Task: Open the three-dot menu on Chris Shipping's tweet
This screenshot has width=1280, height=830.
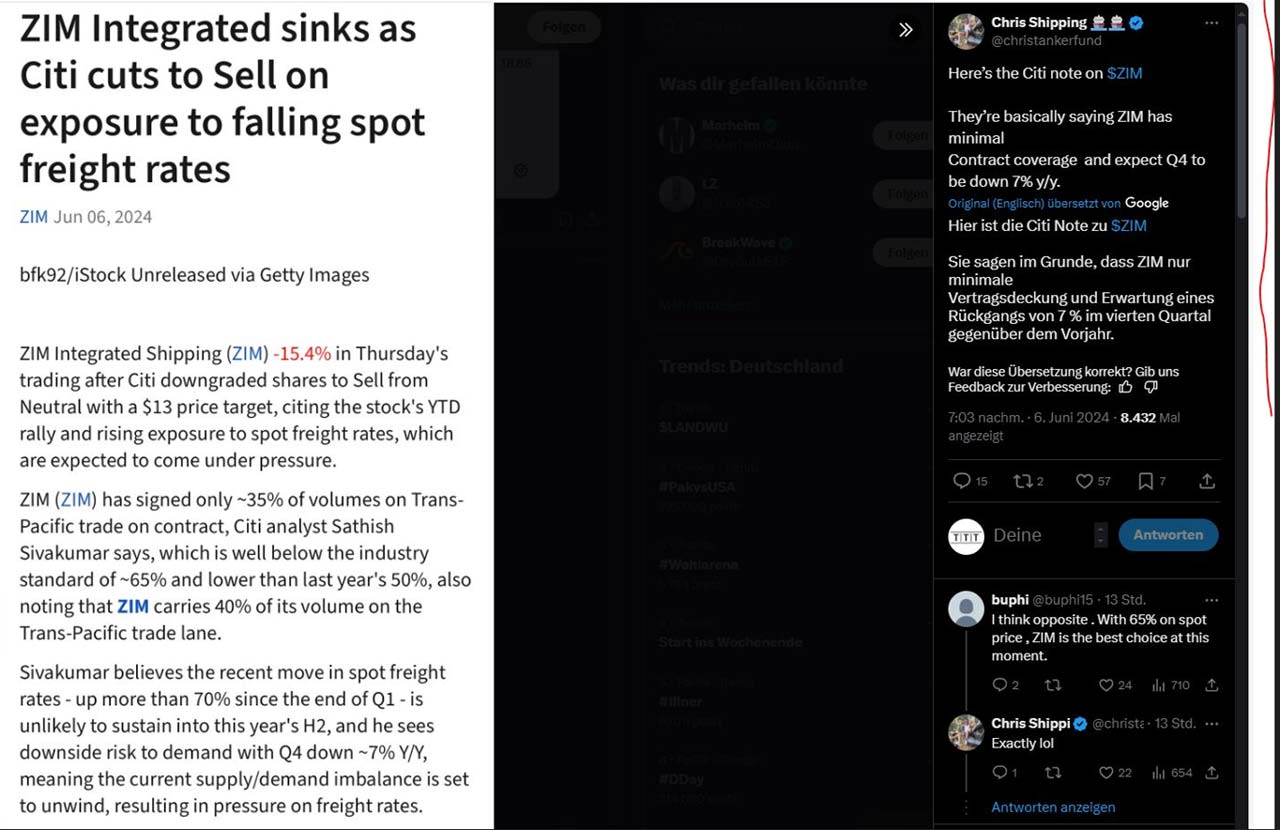Action: click(x=1211, y=22)
